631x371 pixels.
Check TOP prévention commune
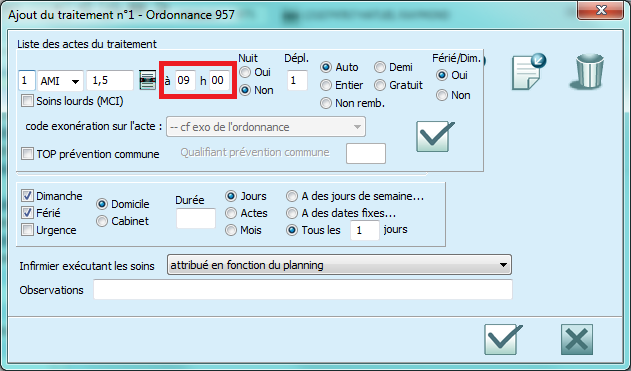click(x=27, y=154)
